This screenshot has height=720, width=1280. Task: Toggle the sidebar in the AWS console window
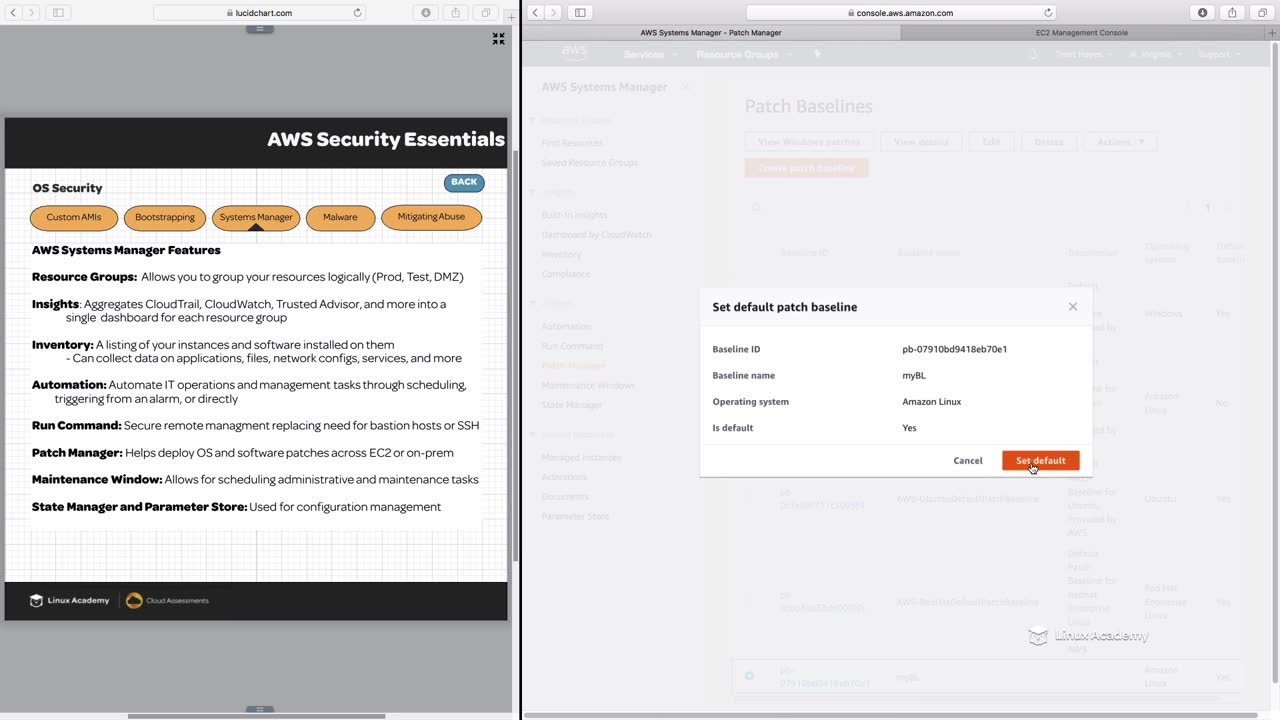click(580, 13)
